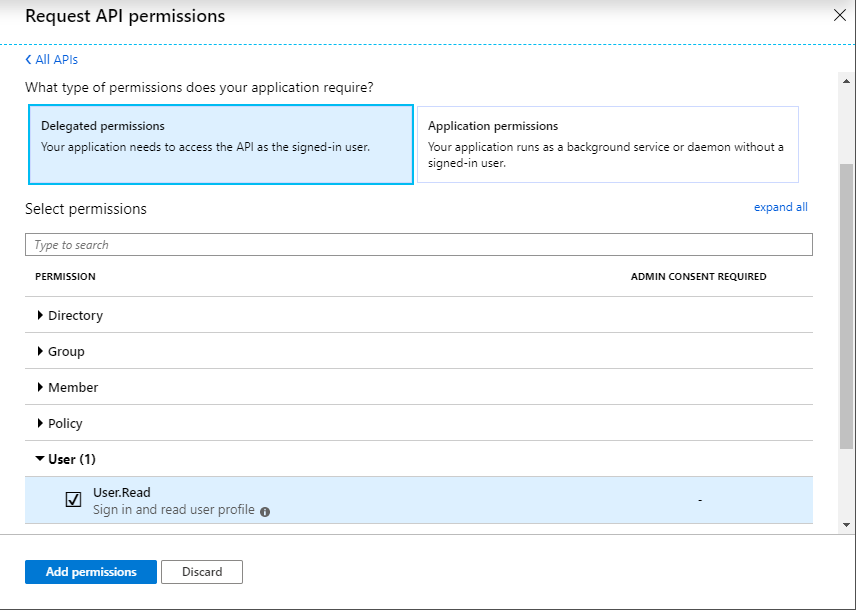Click the scrollbar down arrow
This screenshot has height=610, width=856.
[x=847, y=524]
